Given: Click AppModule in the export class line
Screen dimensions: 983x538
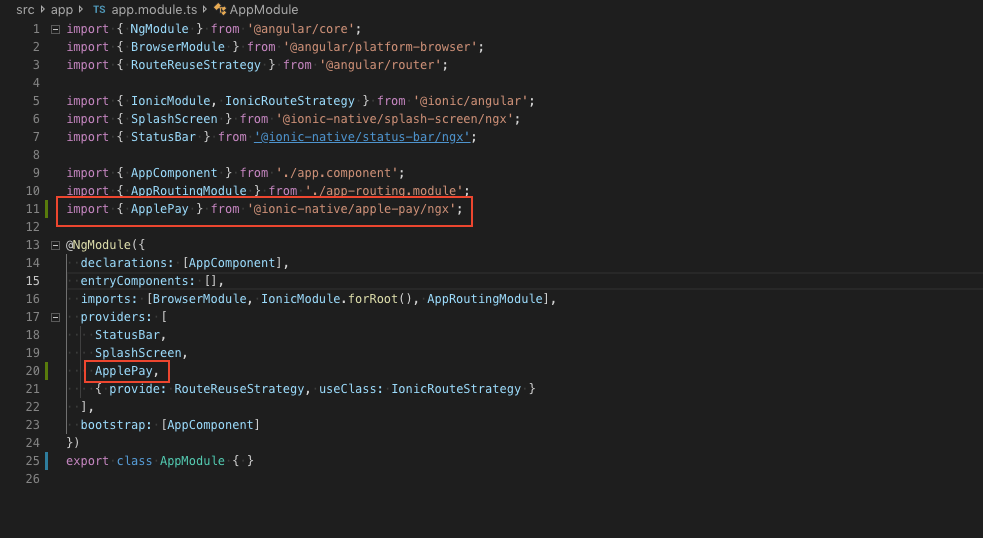Looking at the screenshot, I should pos(192,461).
